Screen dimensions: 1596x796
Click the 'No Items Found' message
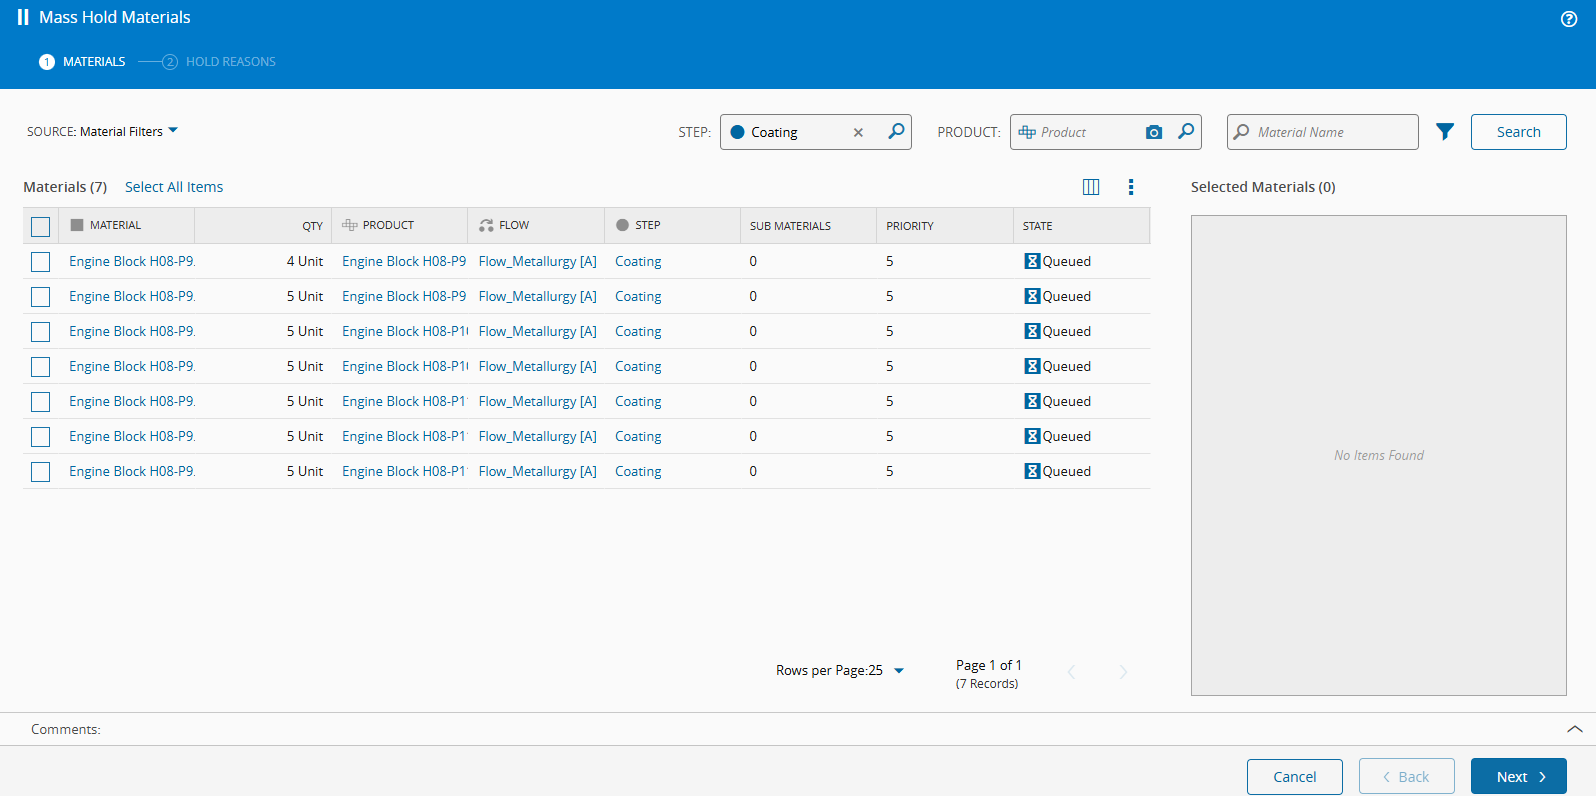point(1379,455)
